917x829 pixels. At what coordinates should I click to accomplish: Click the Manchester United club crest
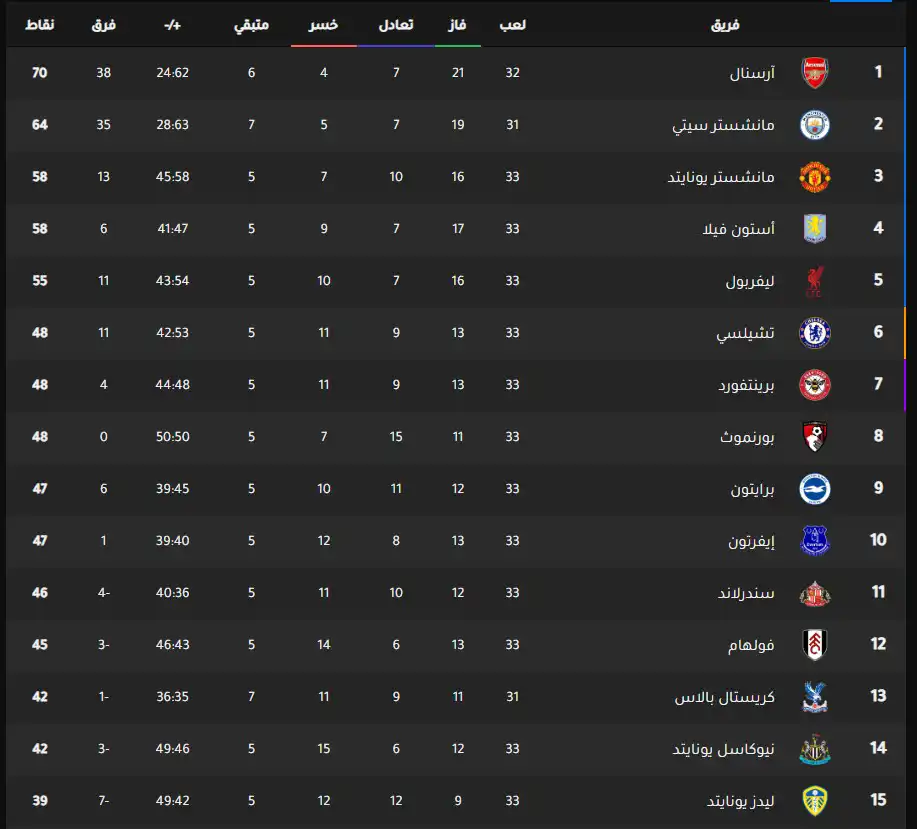coord(814,176)
